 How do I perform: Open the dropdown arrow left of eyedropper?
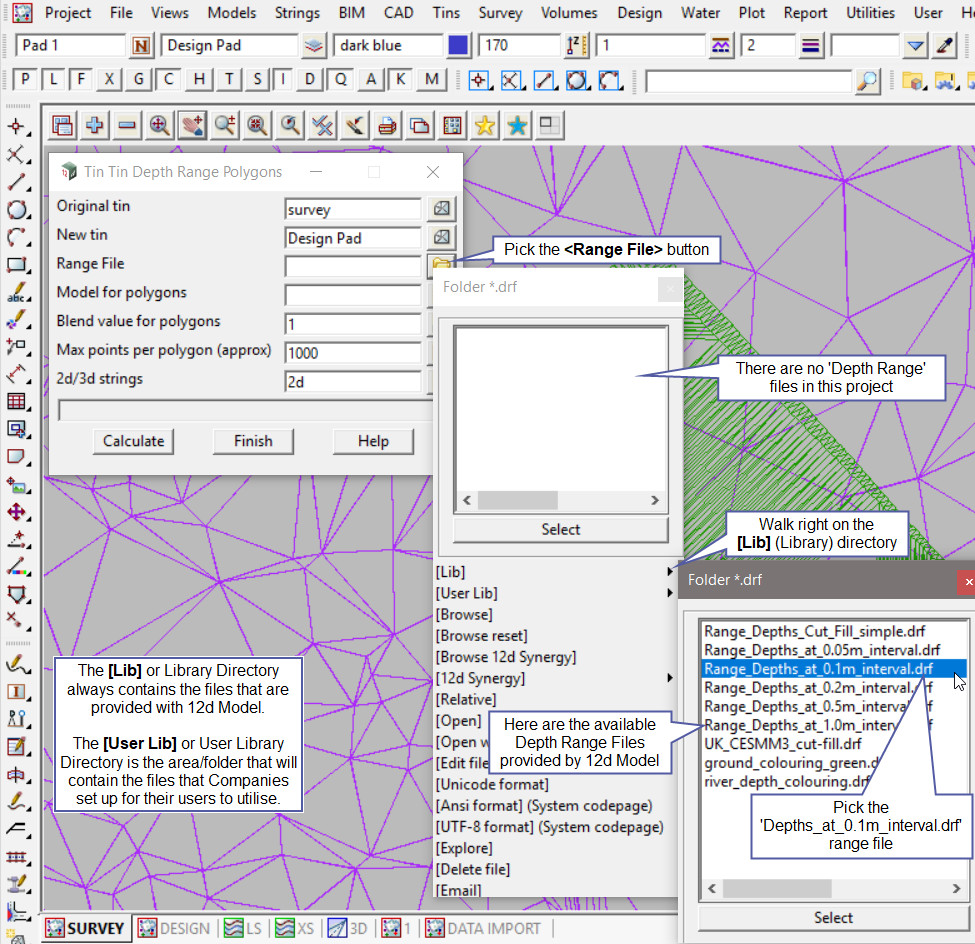click(x=916, y=45)
